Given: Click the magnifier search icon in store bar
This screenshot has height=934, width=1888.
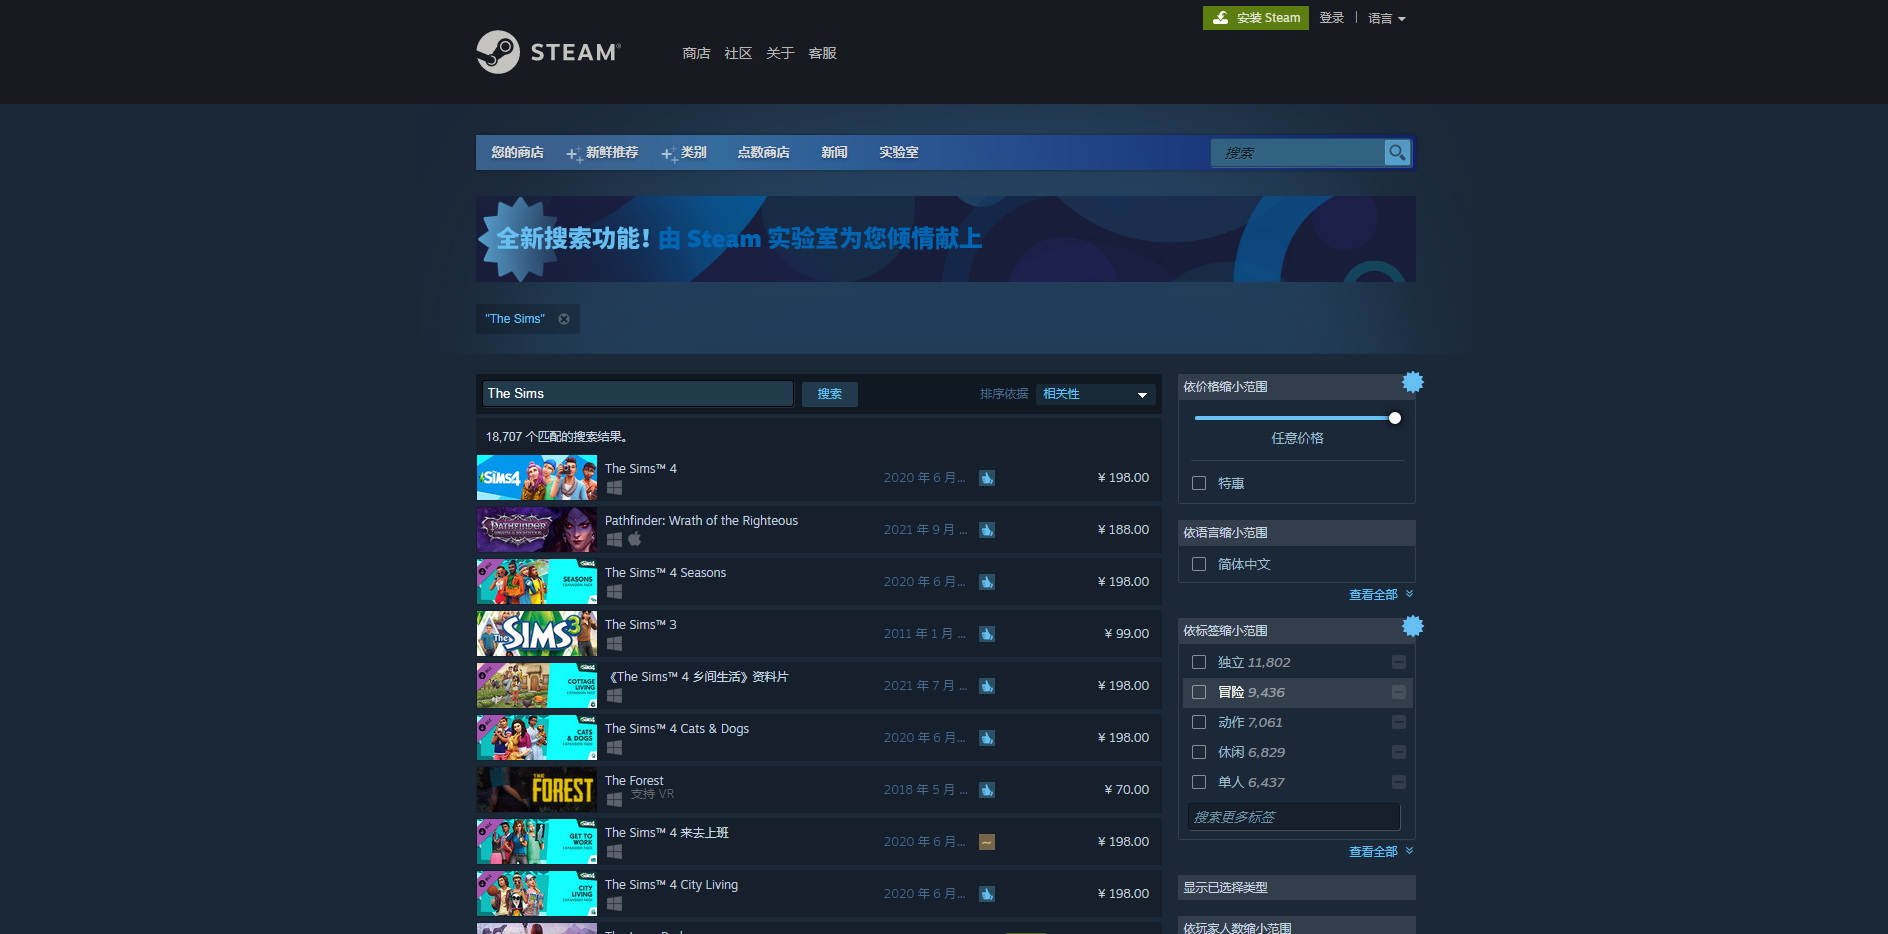Looking at the screenshot, I should click(x=1397, y=152).
